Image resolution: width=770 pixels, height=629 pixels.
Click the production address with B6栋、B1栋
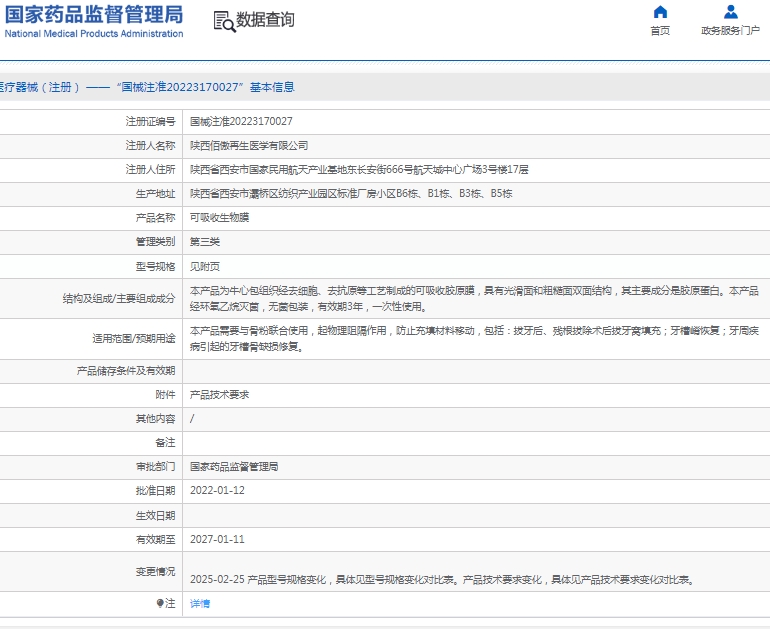(351, 193)
